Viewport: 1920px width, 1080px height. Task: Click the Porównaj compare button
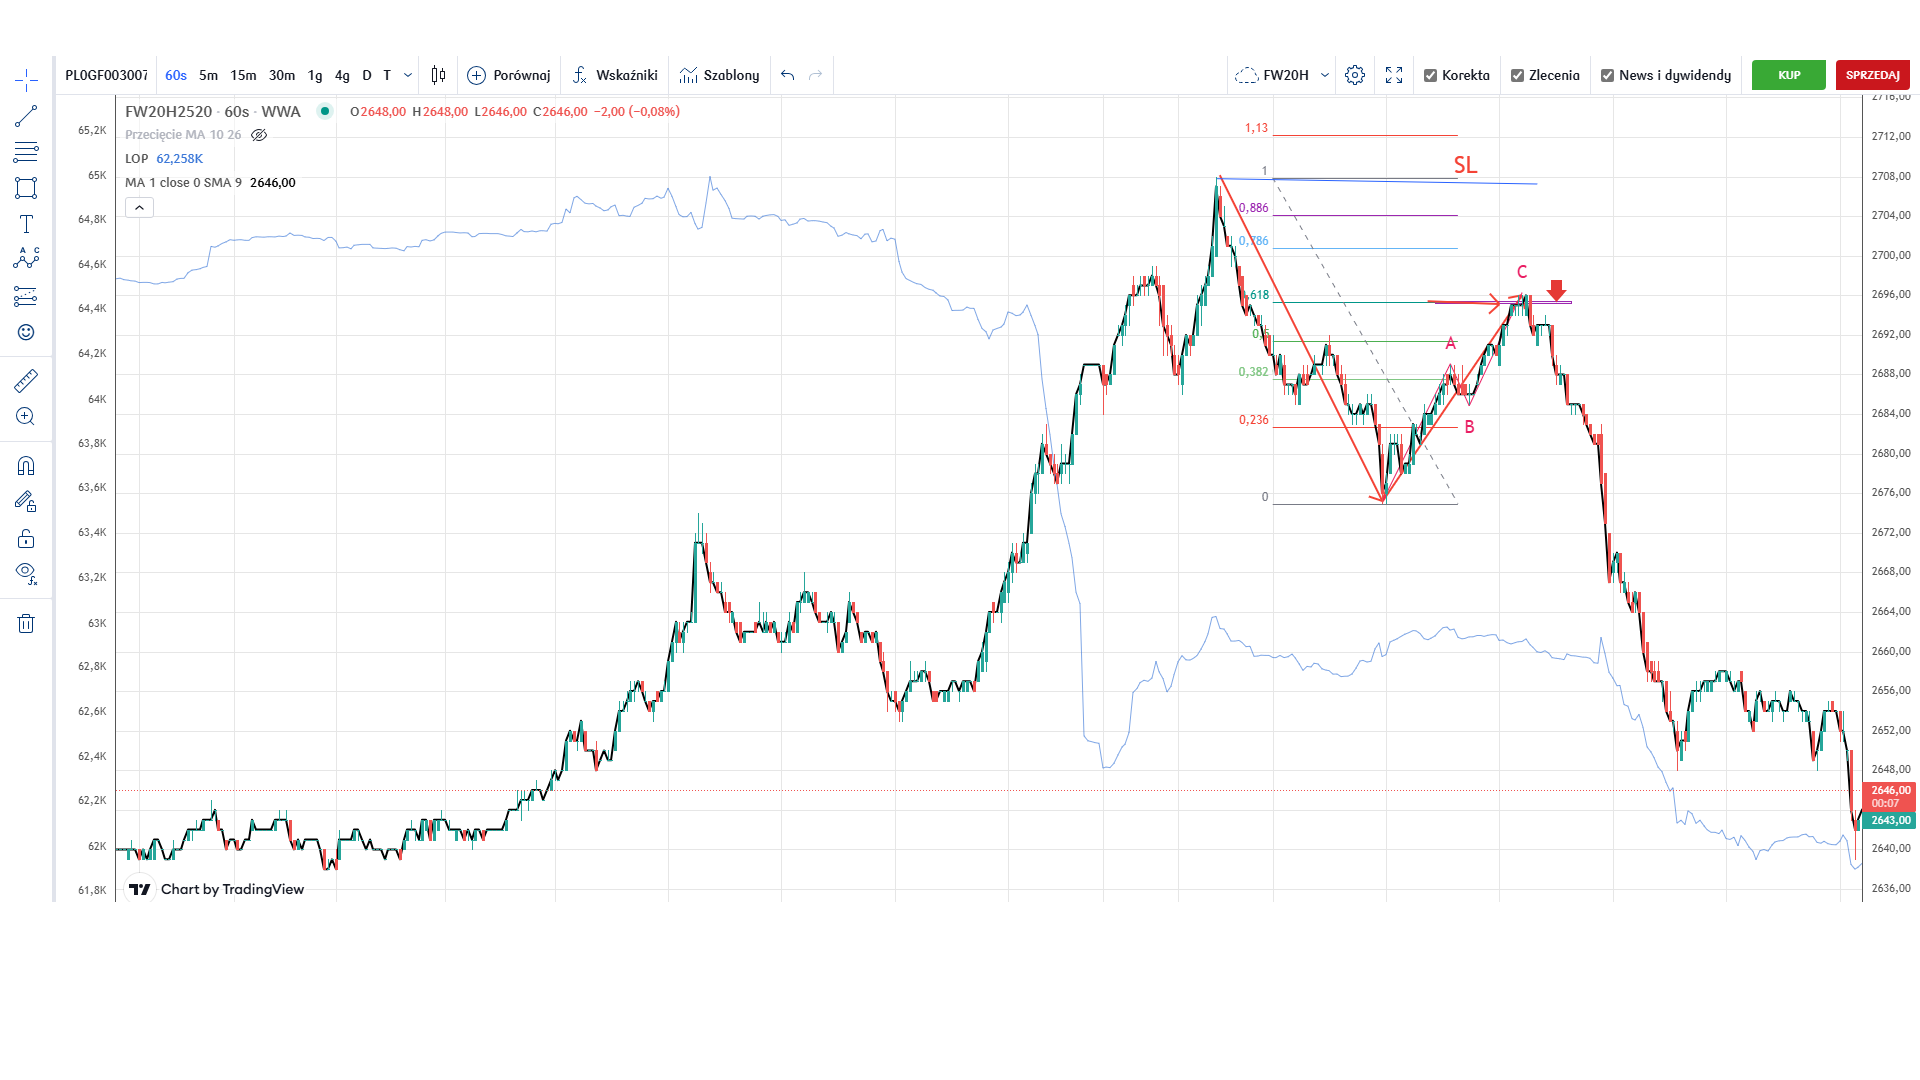click(509, 75)
